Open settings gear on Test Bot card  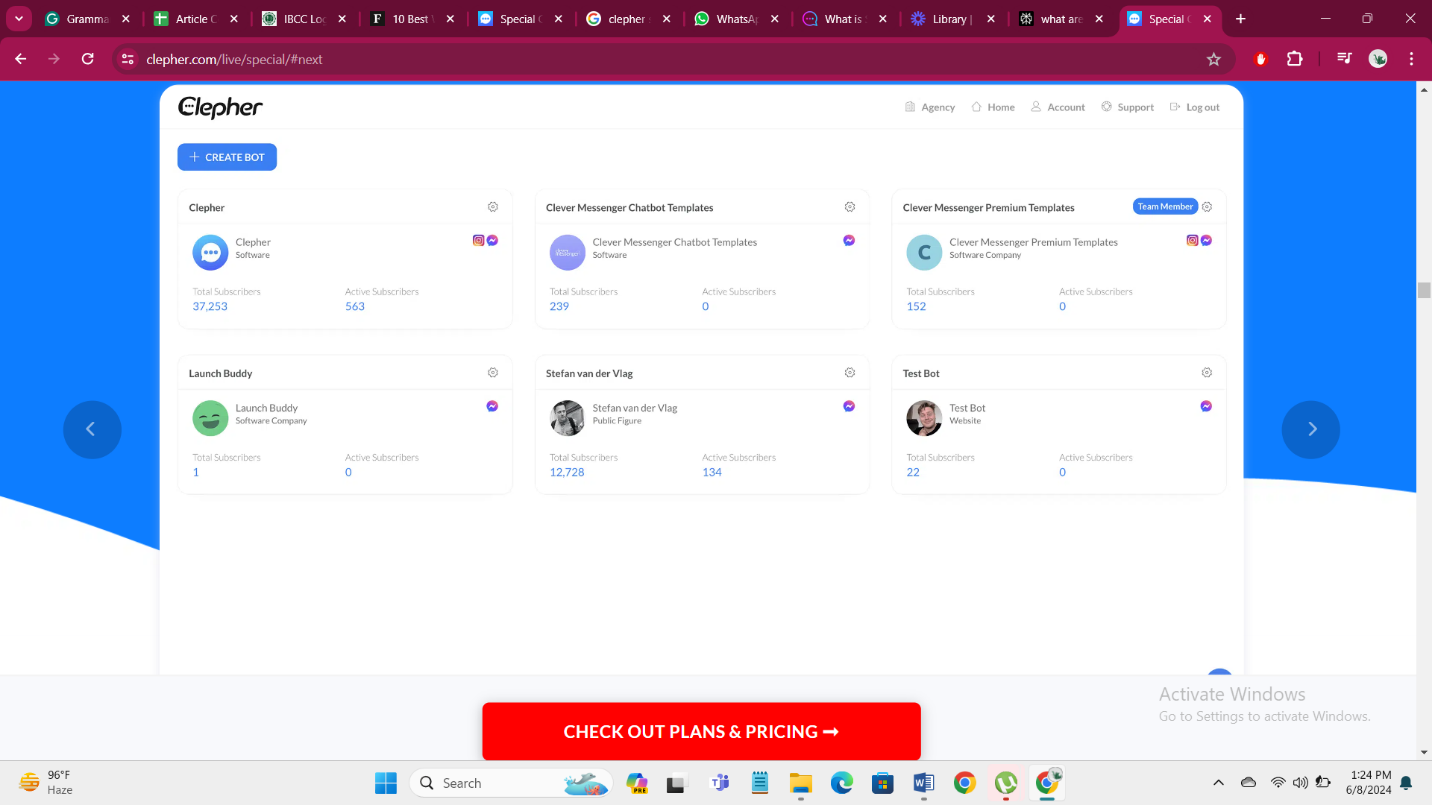1207,373
